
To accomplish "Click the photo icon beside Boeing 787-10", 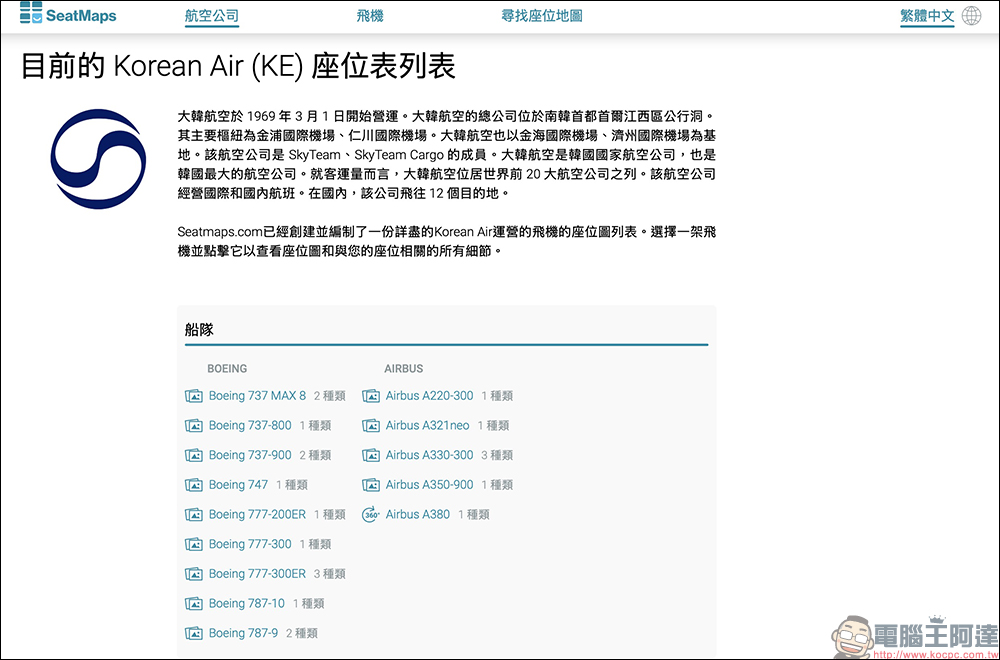I will pos(194,603).
